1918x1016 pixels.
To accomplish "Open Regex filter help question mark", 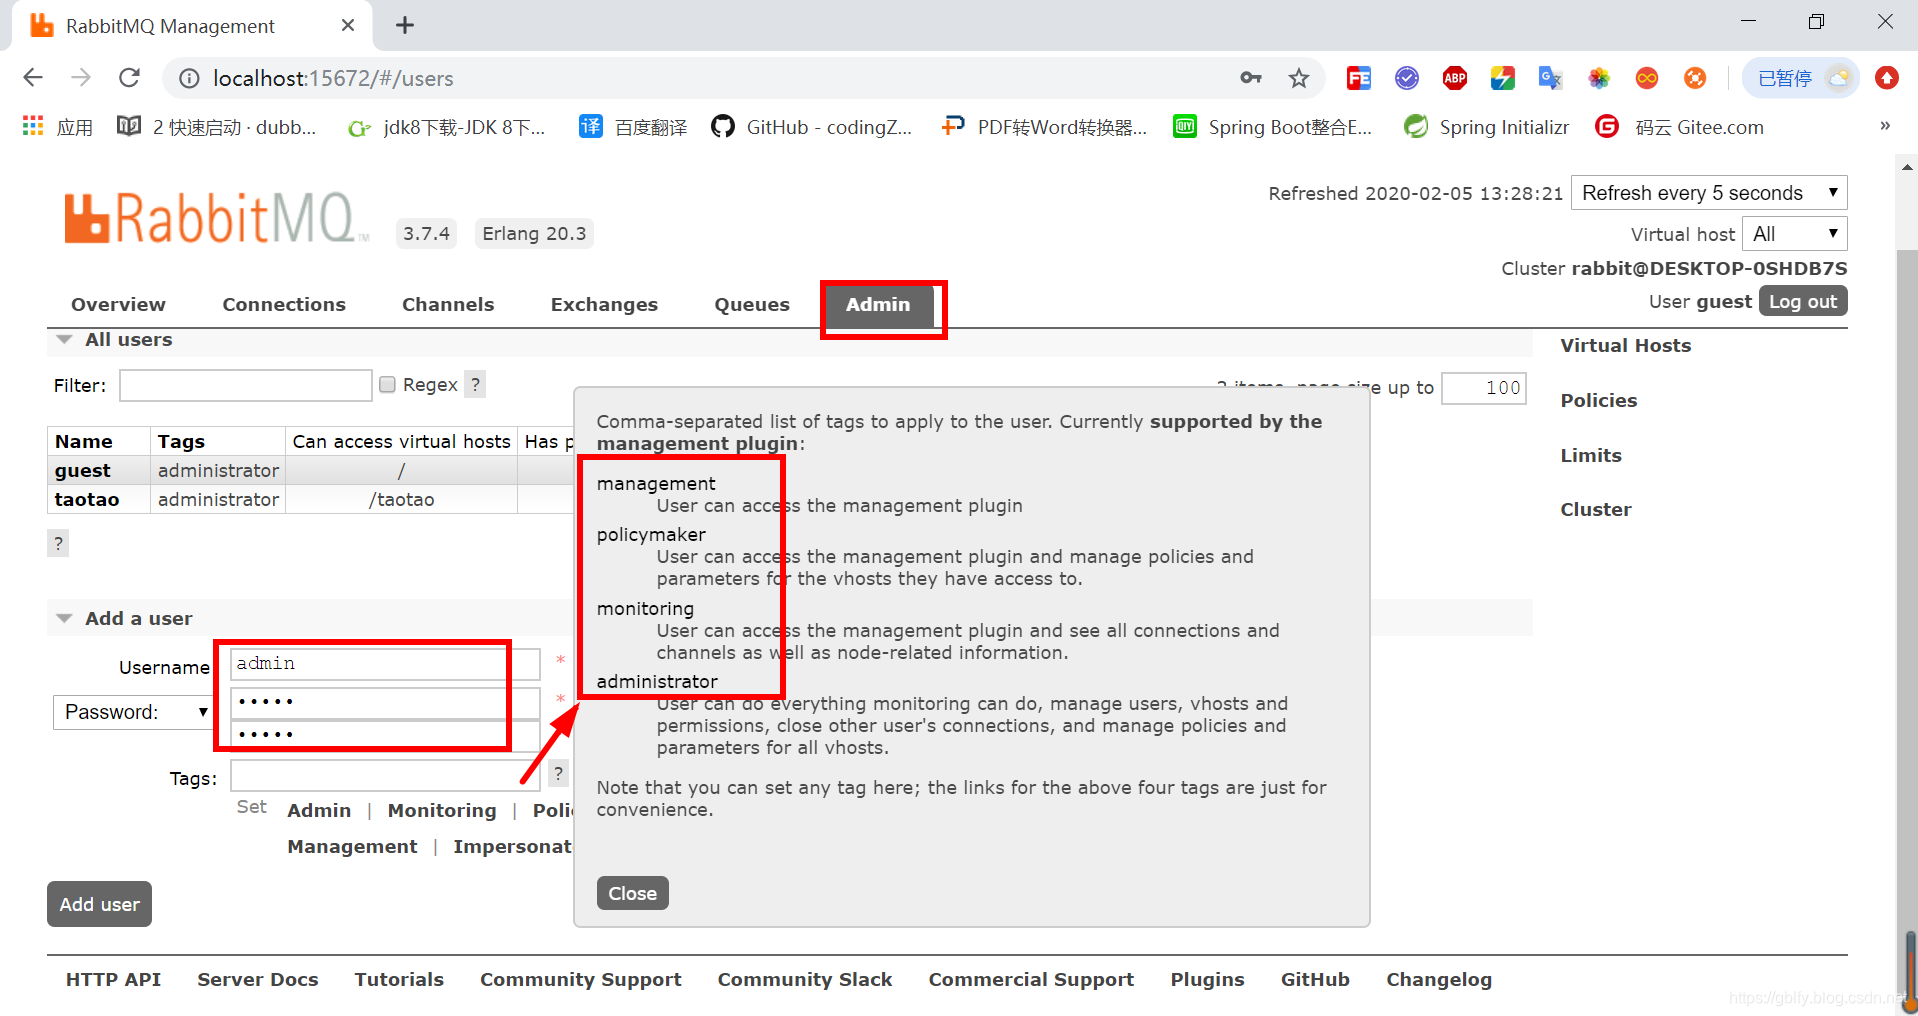I will pos(476,385).
